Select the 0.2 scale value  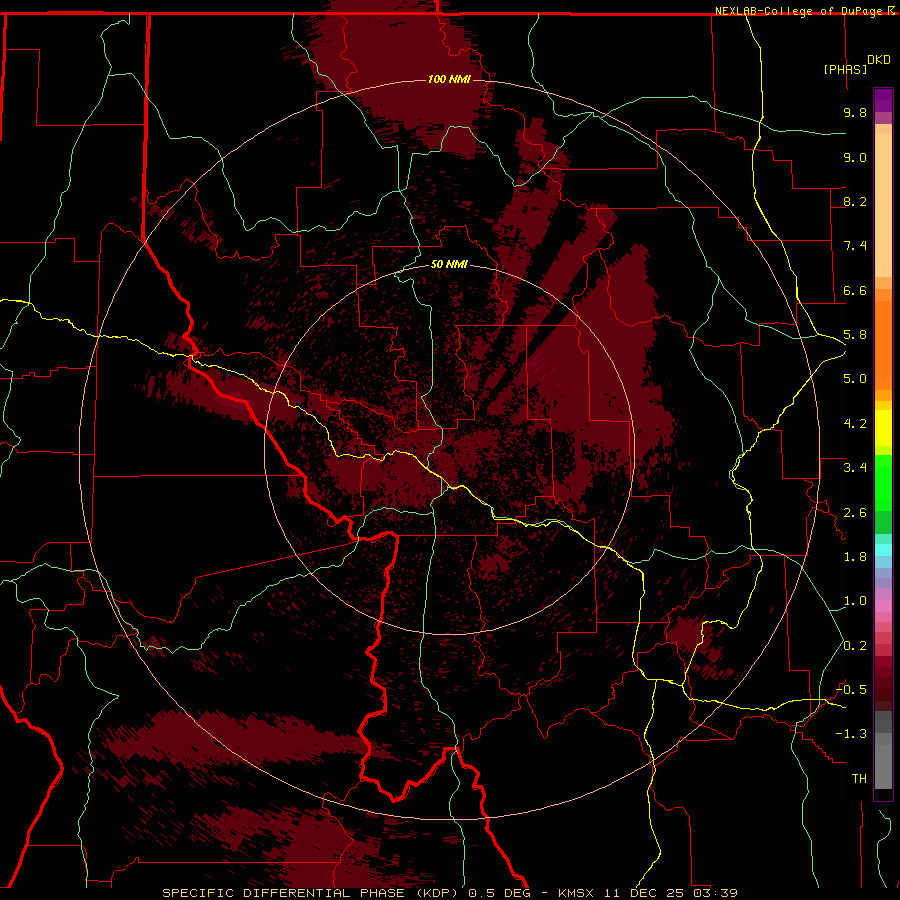click(x=855, y=646)
